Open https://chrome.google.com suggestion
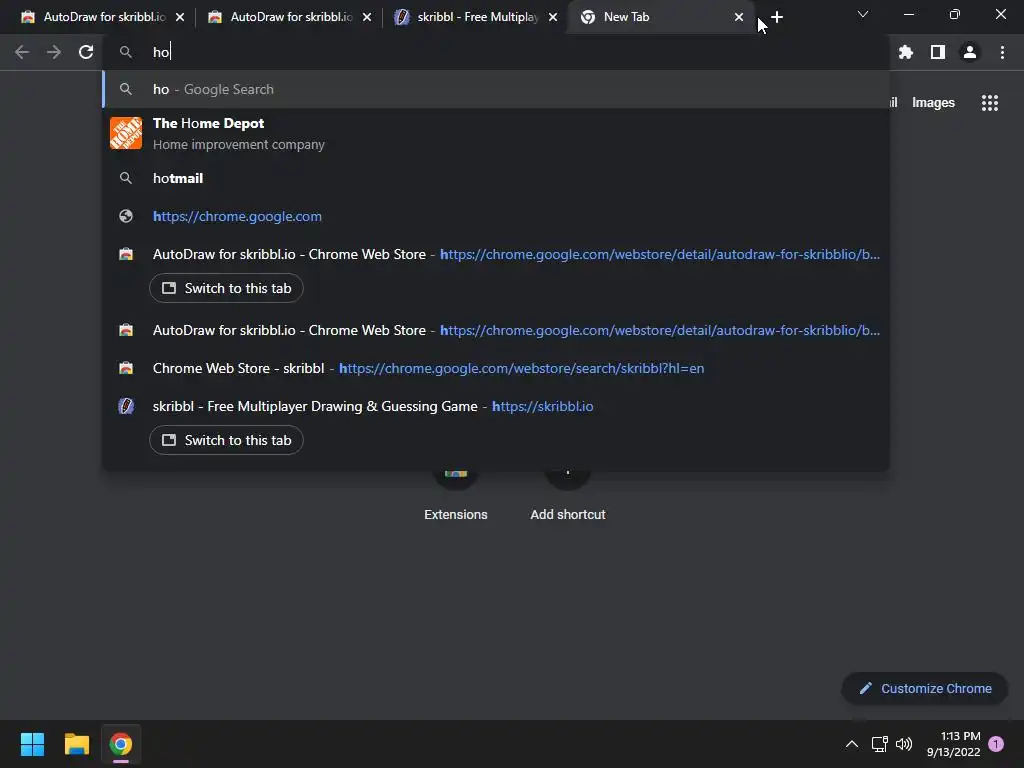 [x=496, y=216]
